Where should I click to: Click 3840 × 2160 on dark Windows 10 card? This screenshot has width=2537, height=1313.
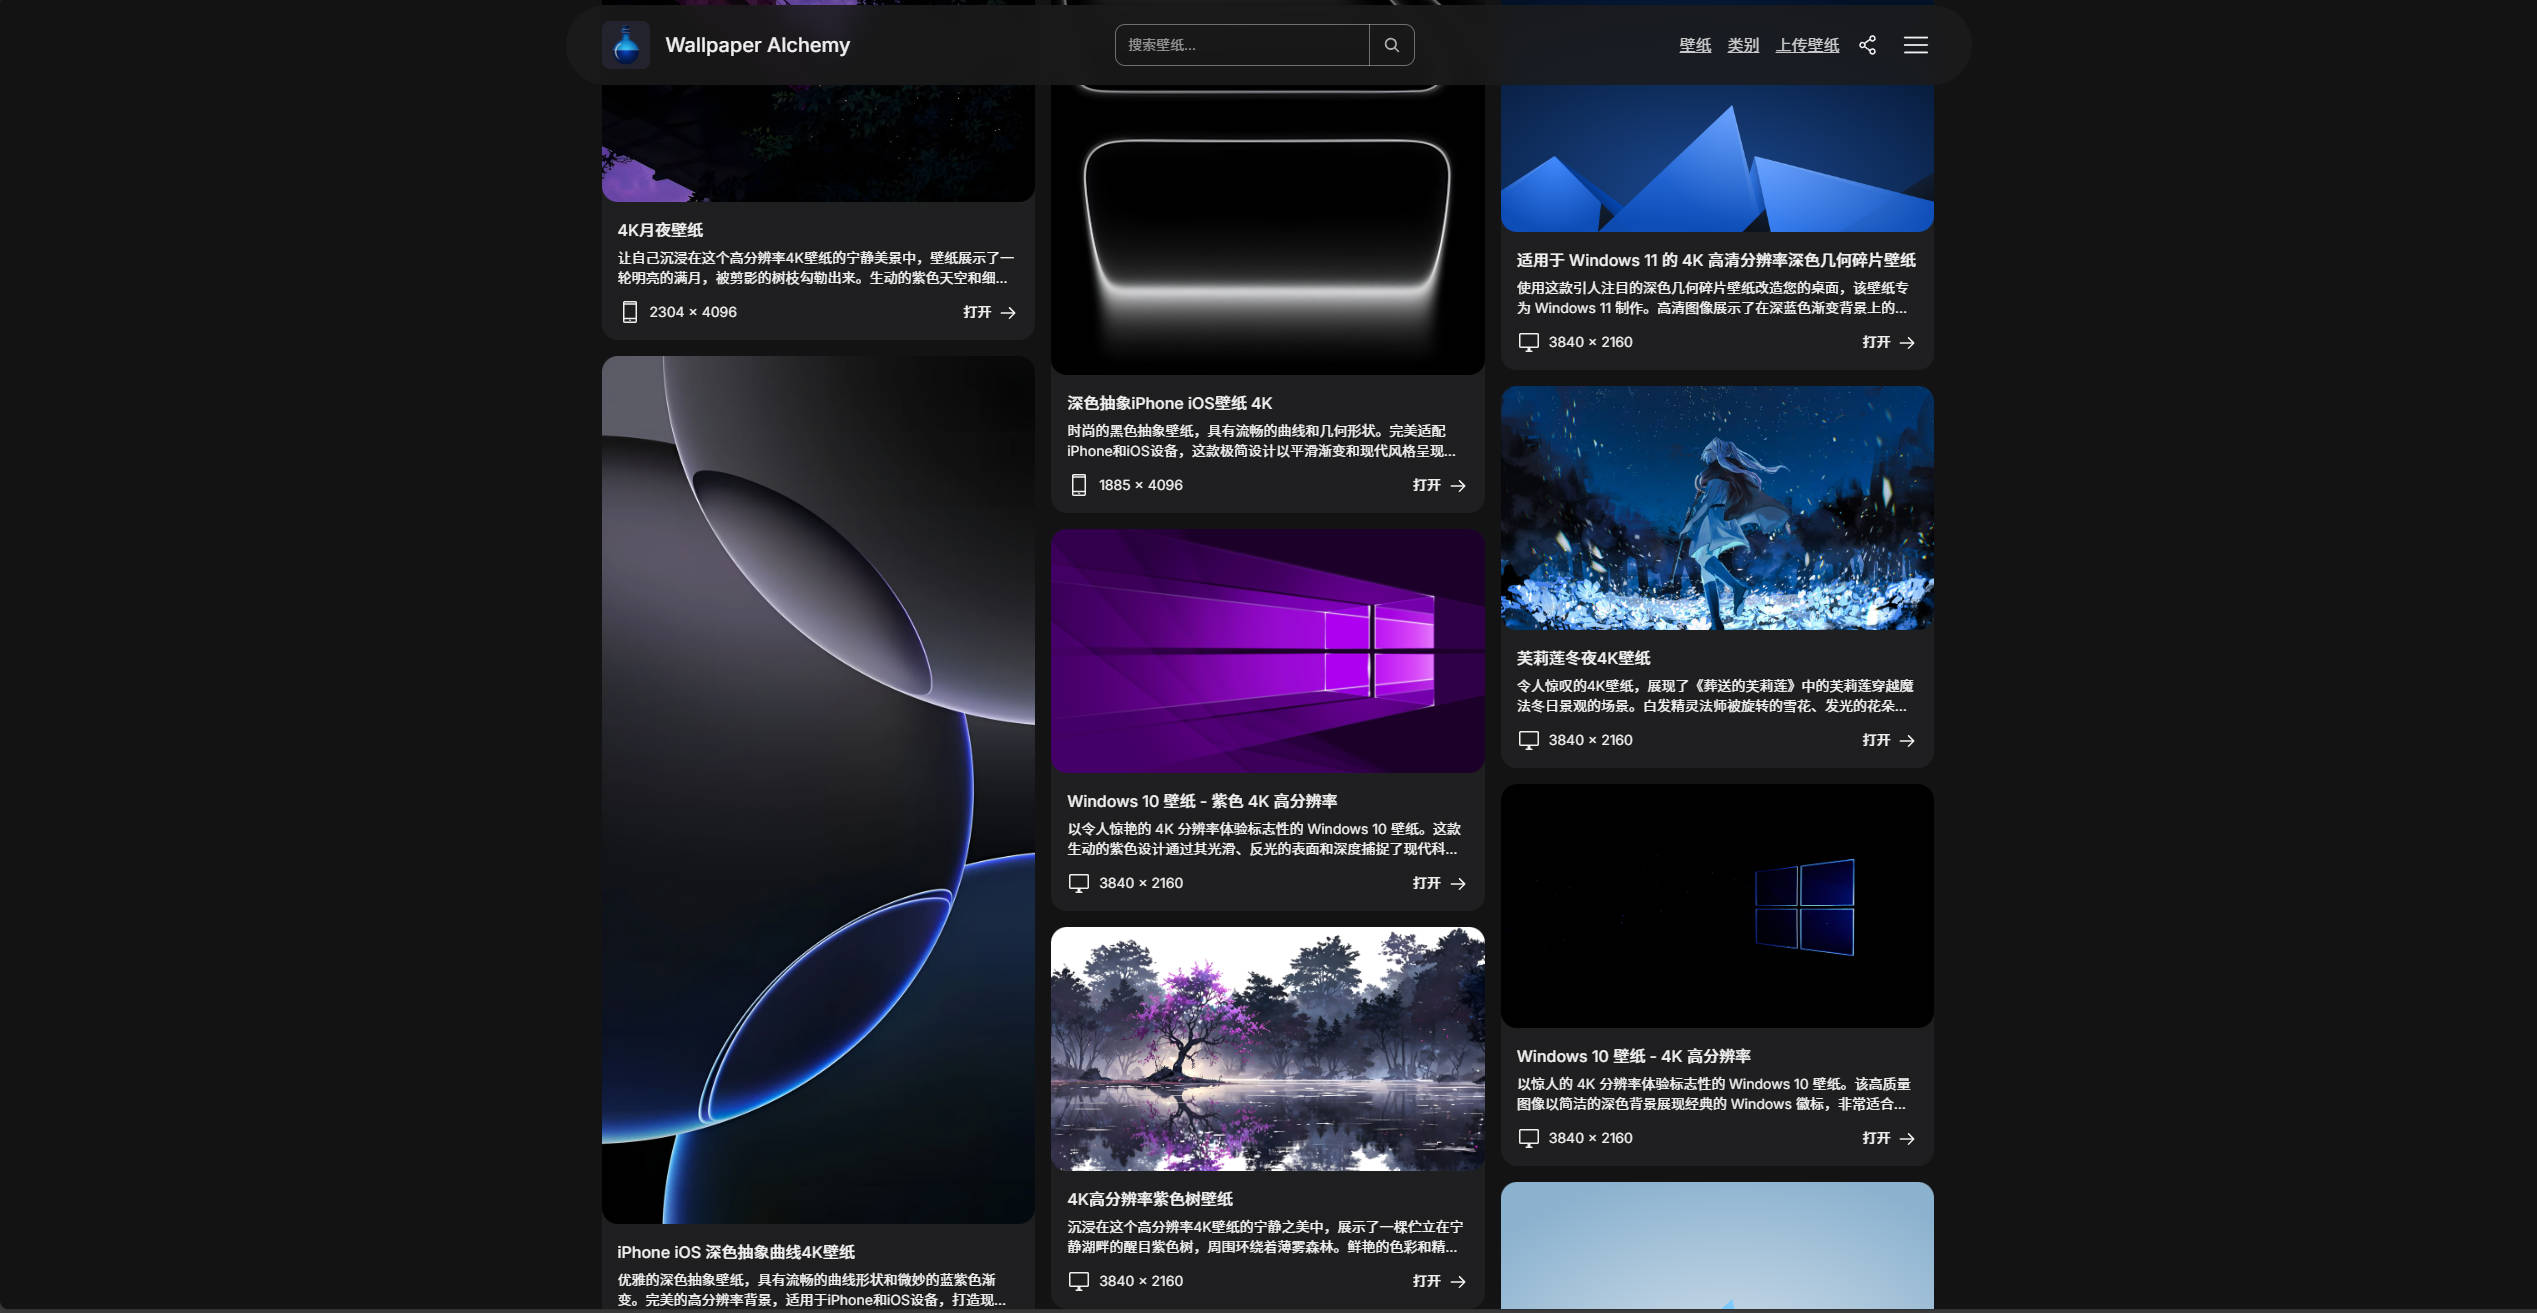pyautogui.click(x=1590, y=1138)
